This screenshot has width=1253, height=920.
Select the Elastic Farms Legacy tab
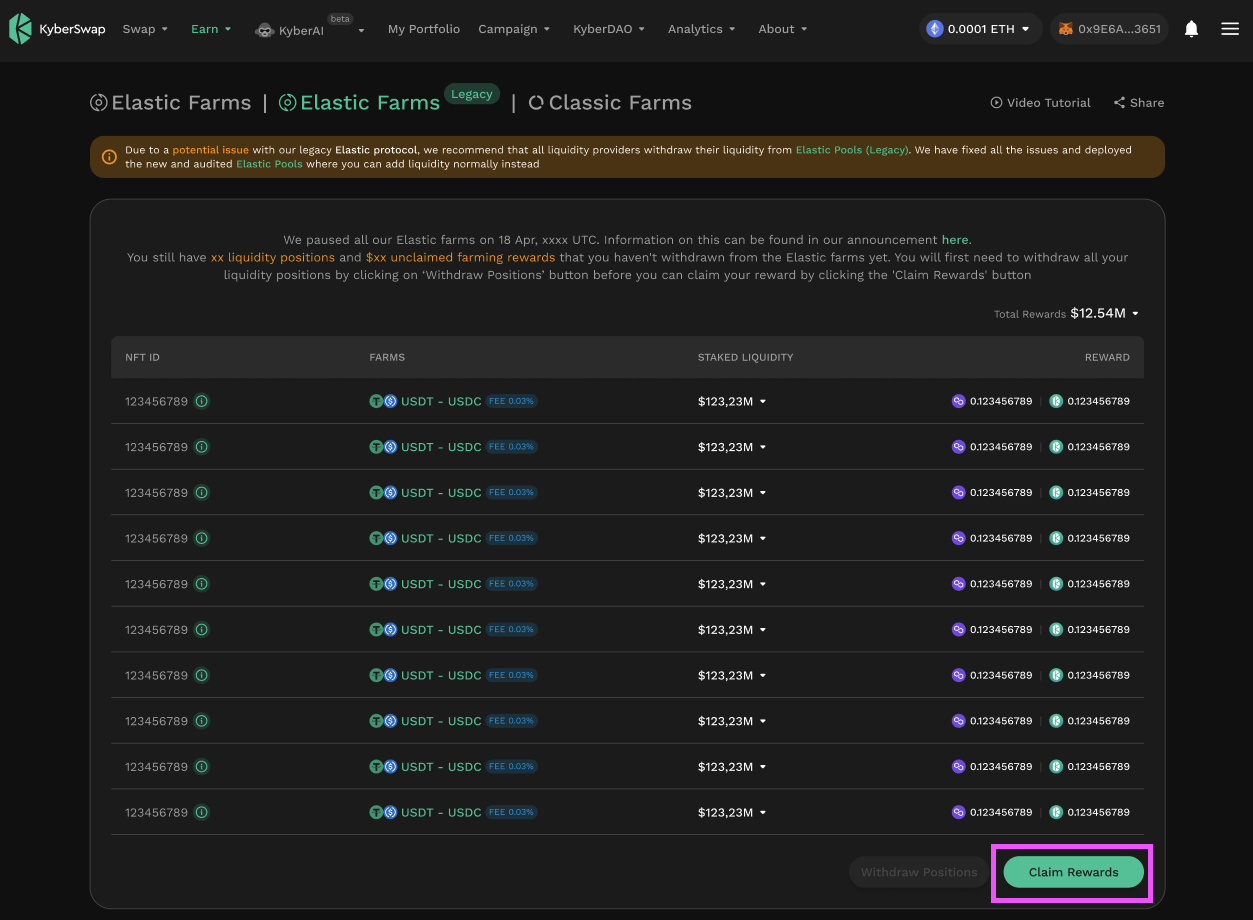388,102
